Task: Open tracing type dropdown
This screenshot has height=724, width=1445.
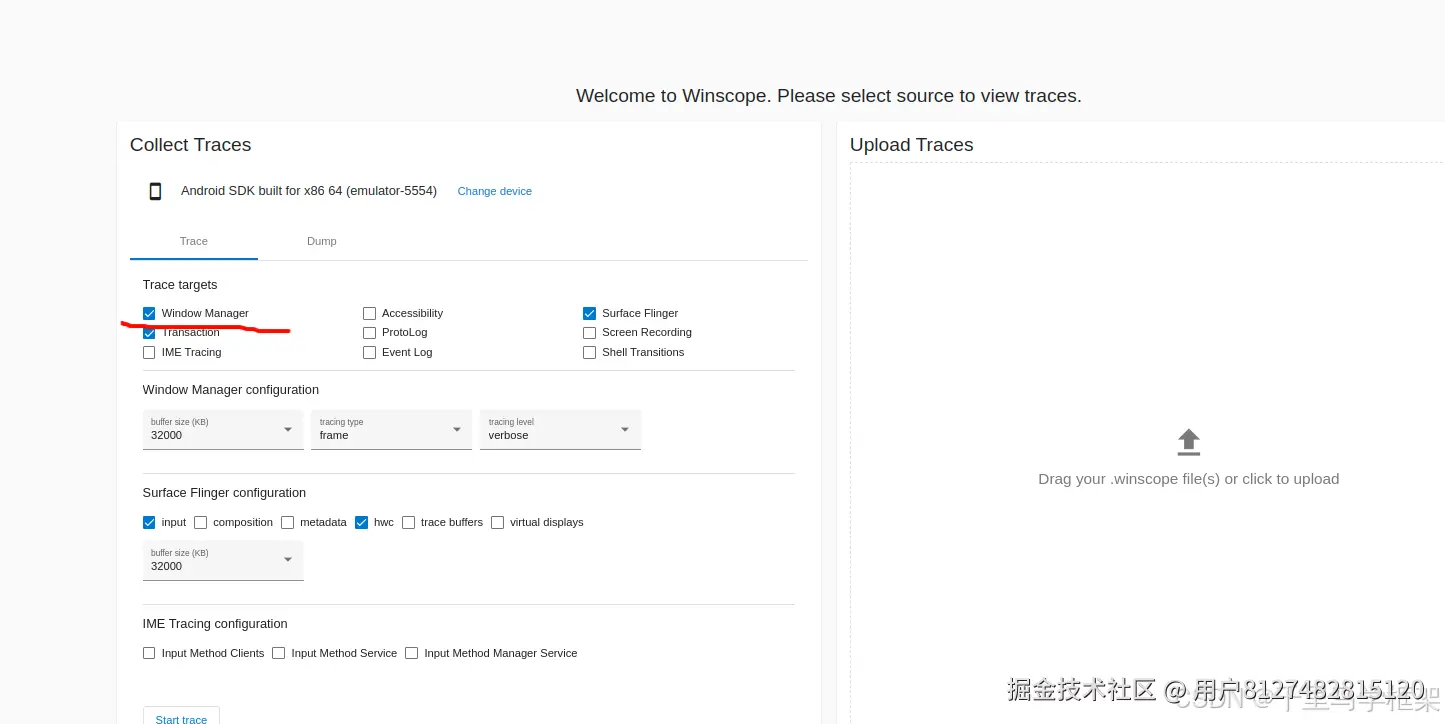Action: [x=391, y=430]
